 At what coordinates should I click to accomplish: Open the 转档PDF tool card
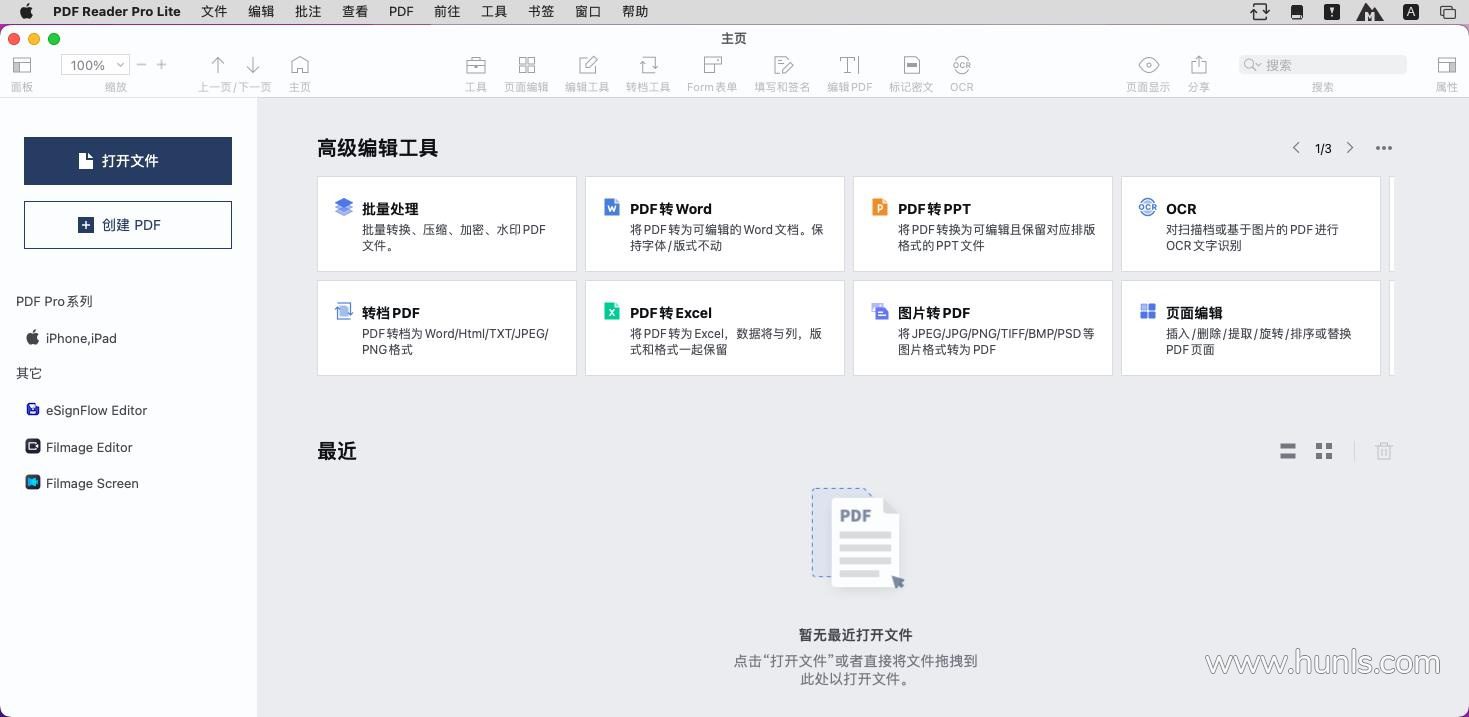click(447, 328)
